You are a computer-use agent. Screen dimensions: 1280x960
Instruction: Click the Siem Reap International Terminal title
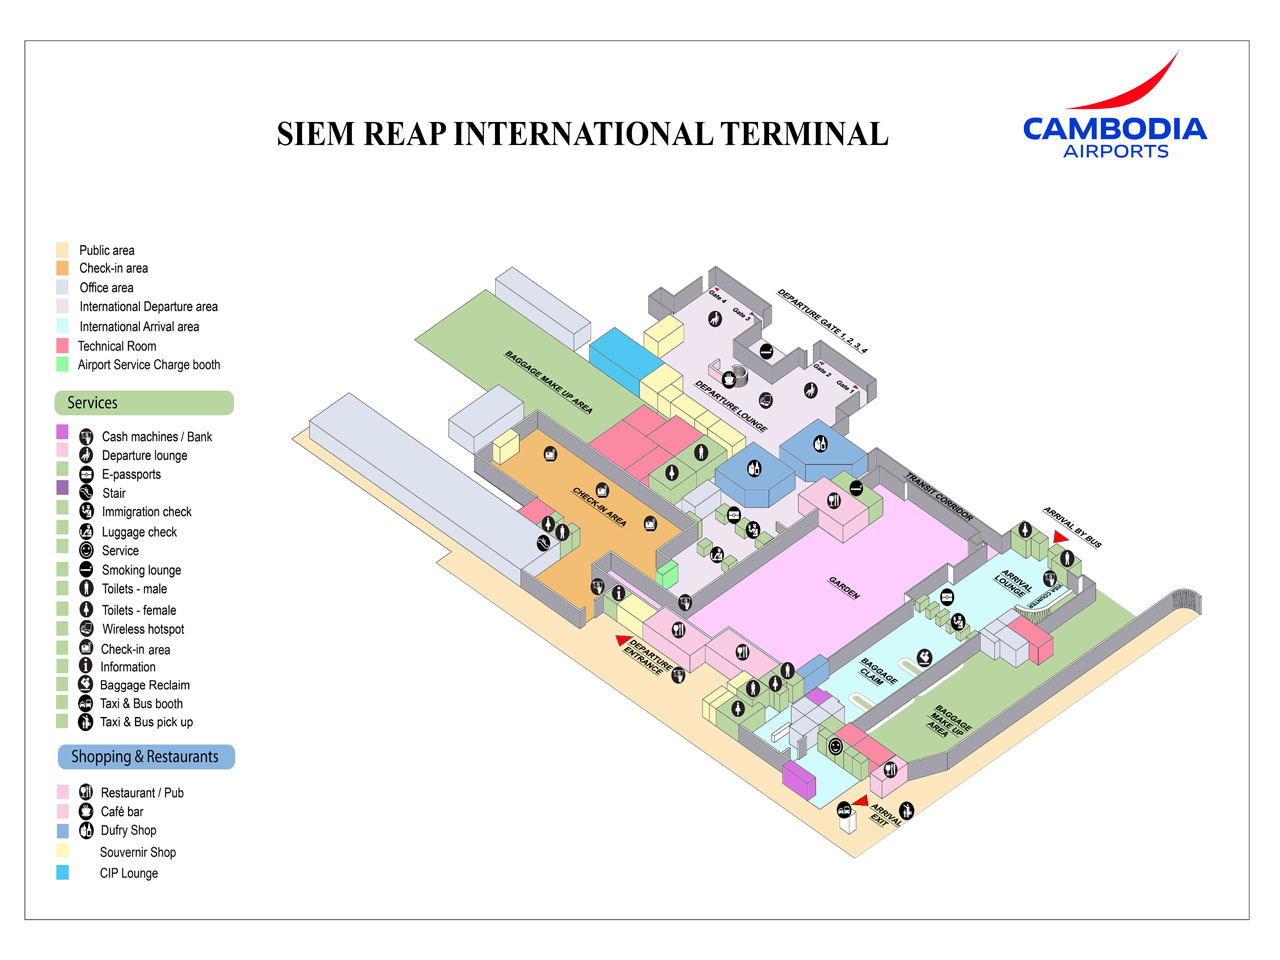(x=582, y=135)
